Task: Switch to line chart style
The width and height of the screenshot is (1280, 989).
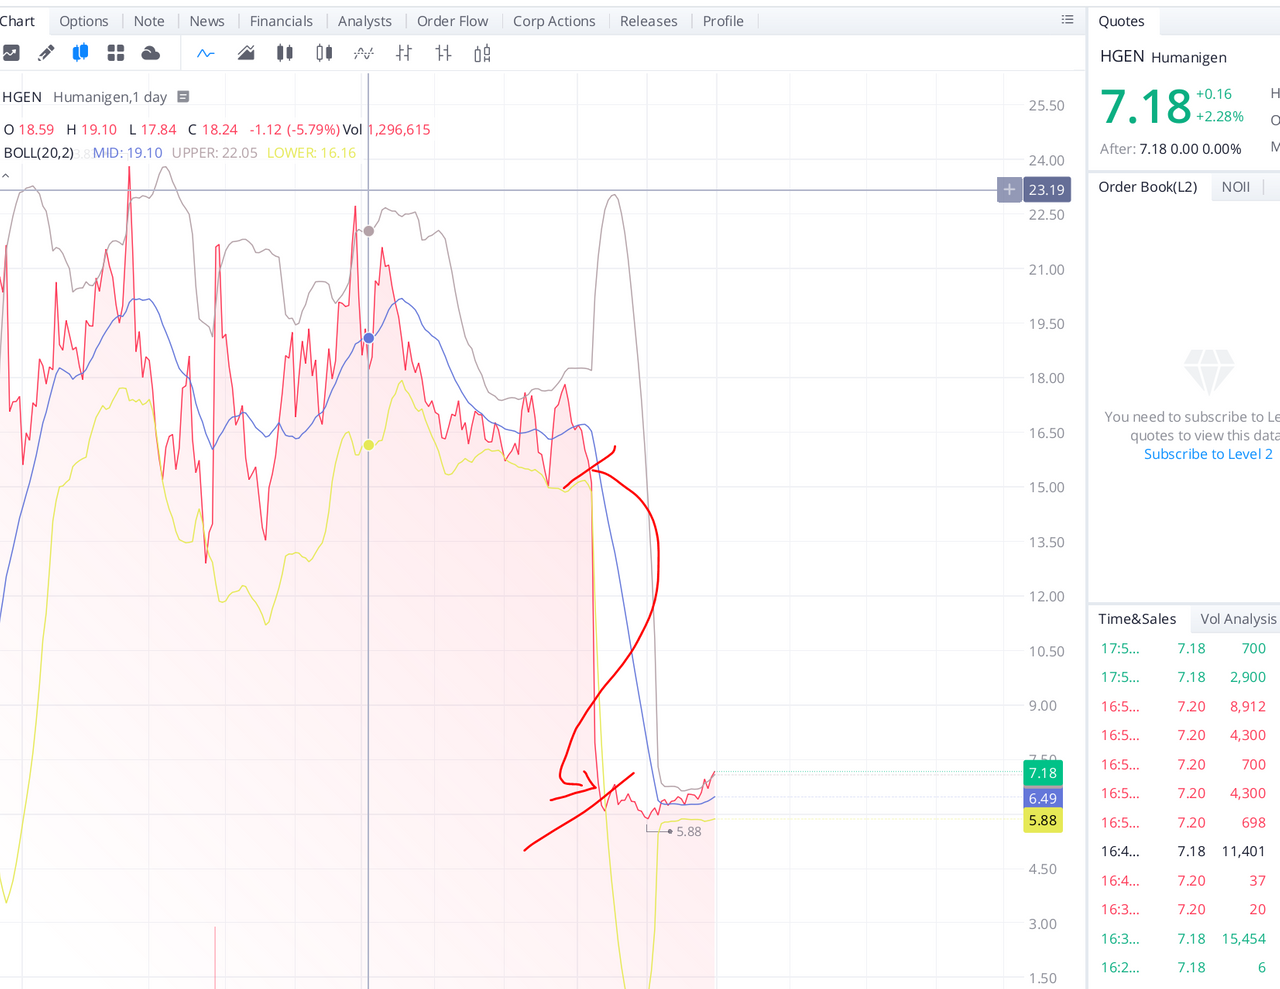Action: (x=206, y=53)
